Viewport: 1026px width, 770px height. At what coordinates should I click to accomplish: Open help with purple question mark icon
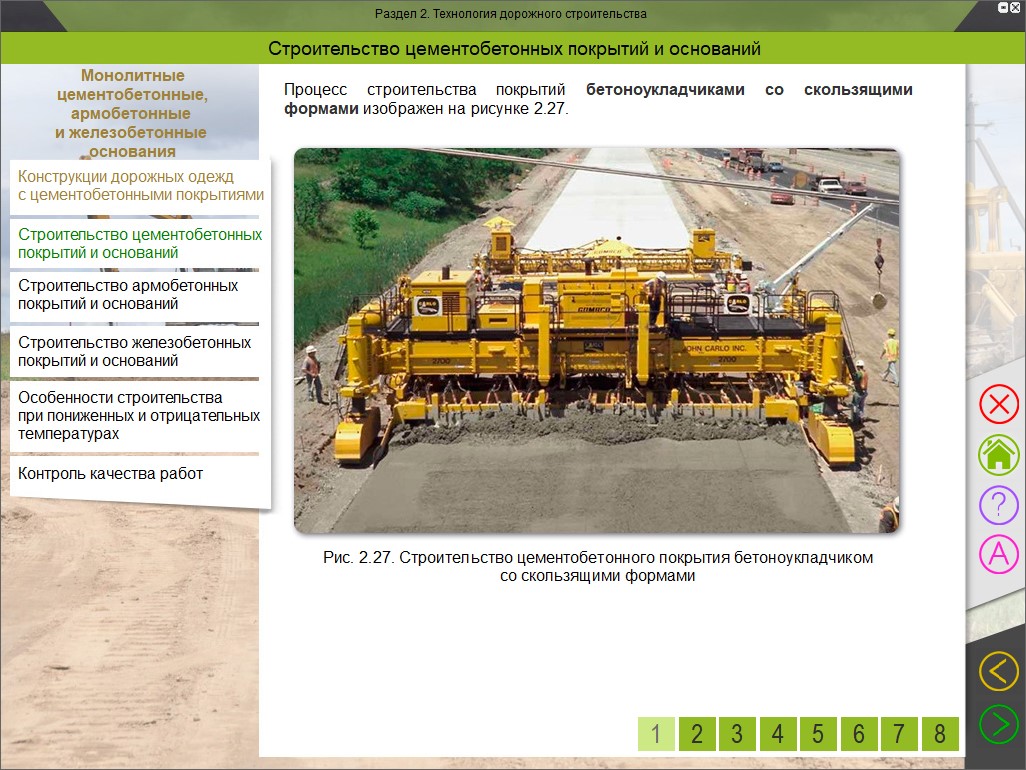tap(997, 505)
